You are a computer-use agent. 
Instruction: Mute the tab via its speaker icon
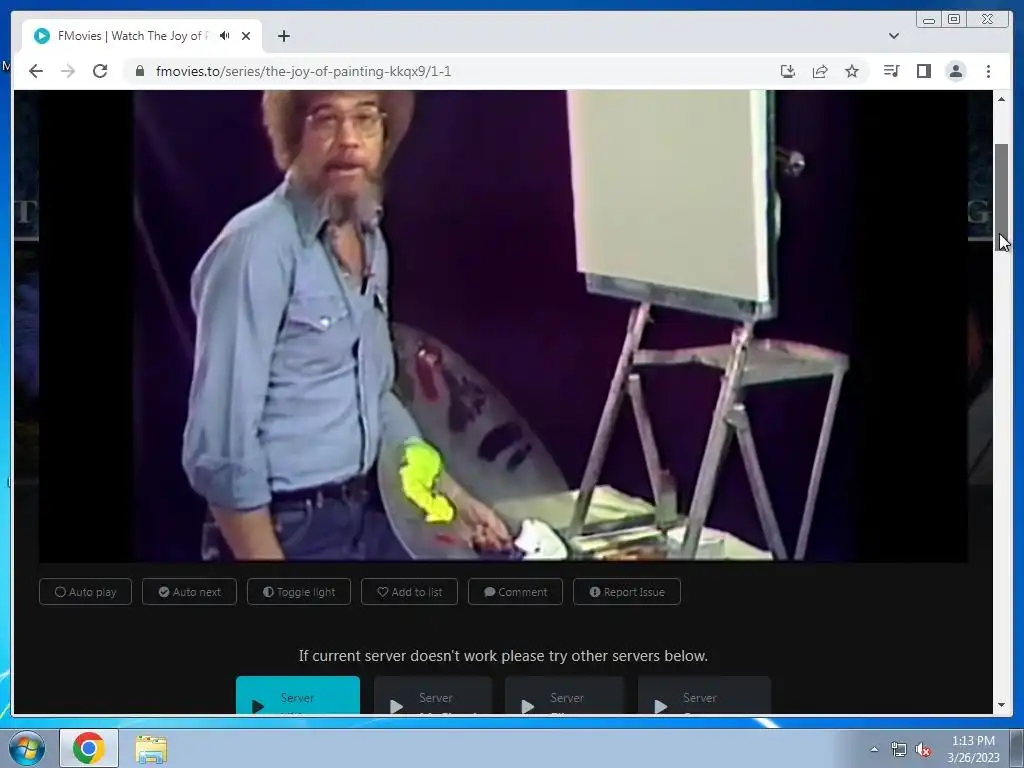tap(225, 36)
